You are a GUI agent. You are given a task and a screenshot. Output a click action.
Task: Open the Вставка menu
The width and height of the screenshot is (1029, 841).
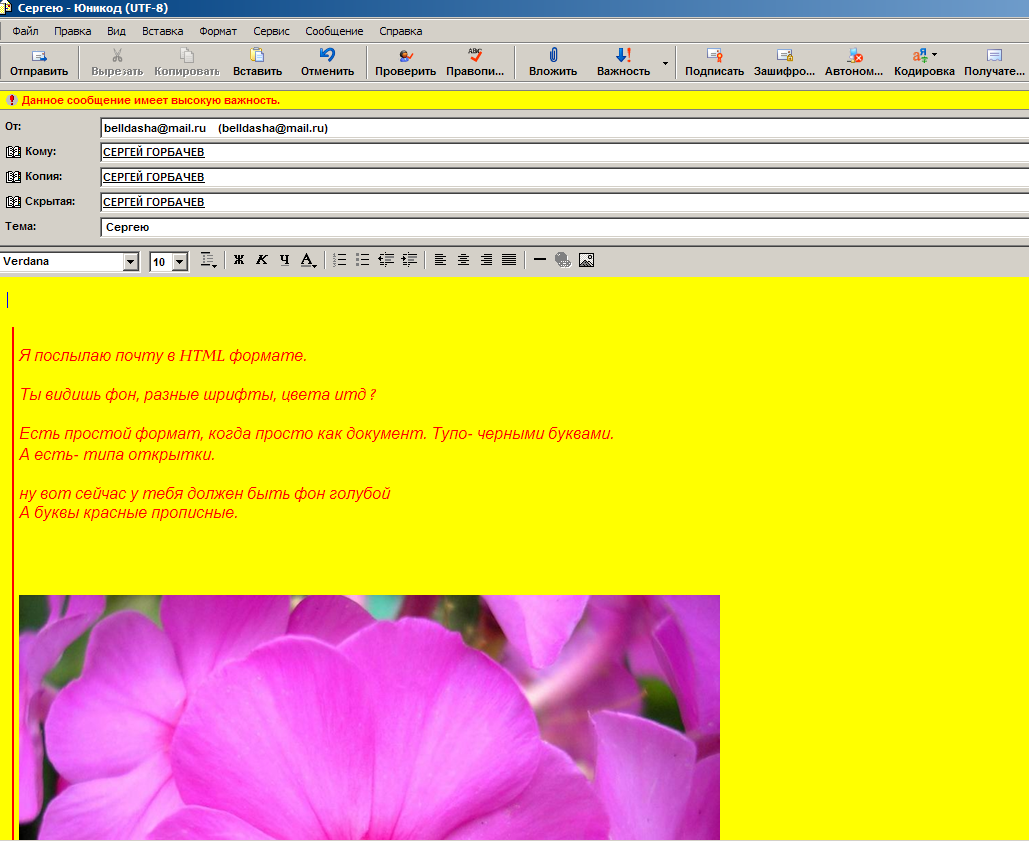[163, 31]
